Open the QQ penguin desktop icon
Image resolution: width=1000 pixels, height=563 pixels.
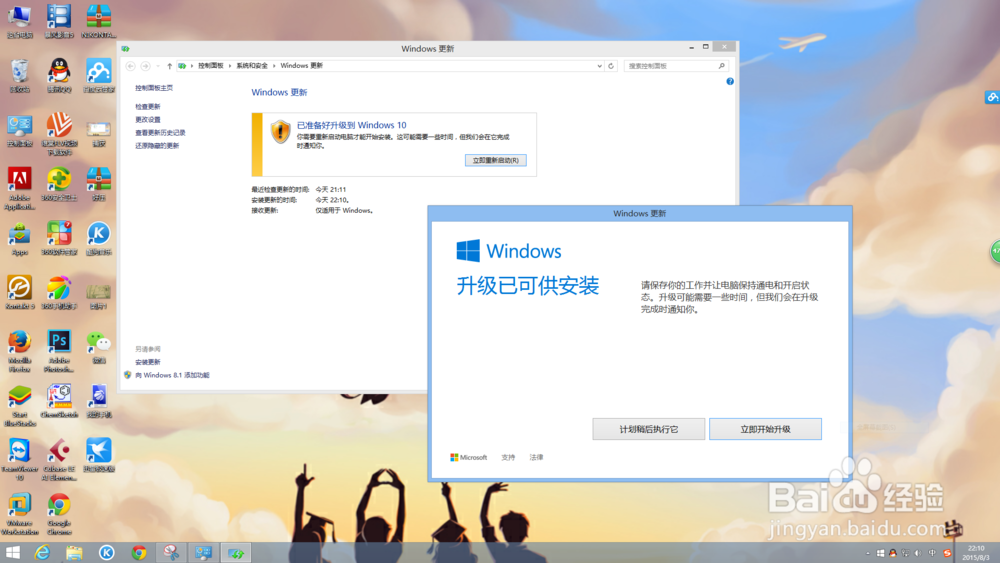(59, 76)
